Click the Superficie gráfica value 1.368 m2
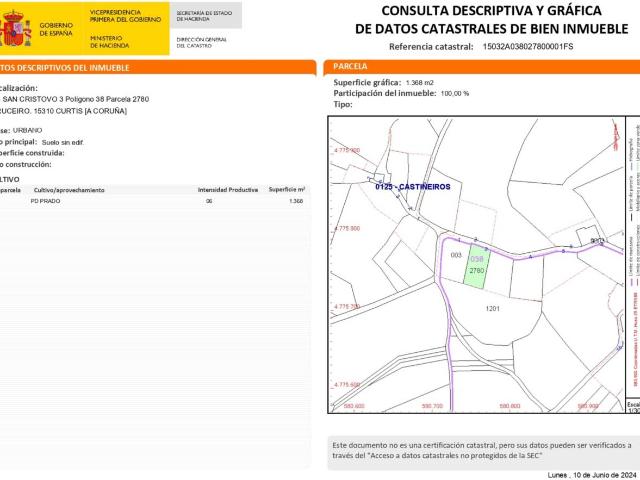The width and height of the screenshot is (640, 480). point(419,82)
